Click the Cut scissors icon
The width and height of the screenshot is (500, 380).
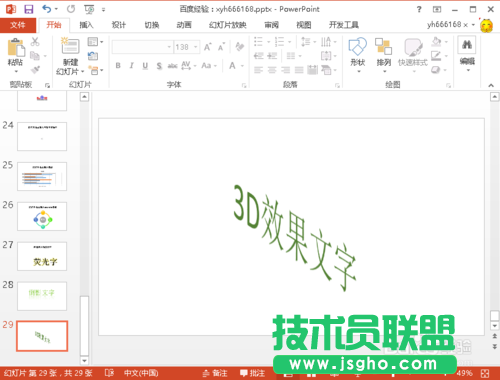pos(35,42)
